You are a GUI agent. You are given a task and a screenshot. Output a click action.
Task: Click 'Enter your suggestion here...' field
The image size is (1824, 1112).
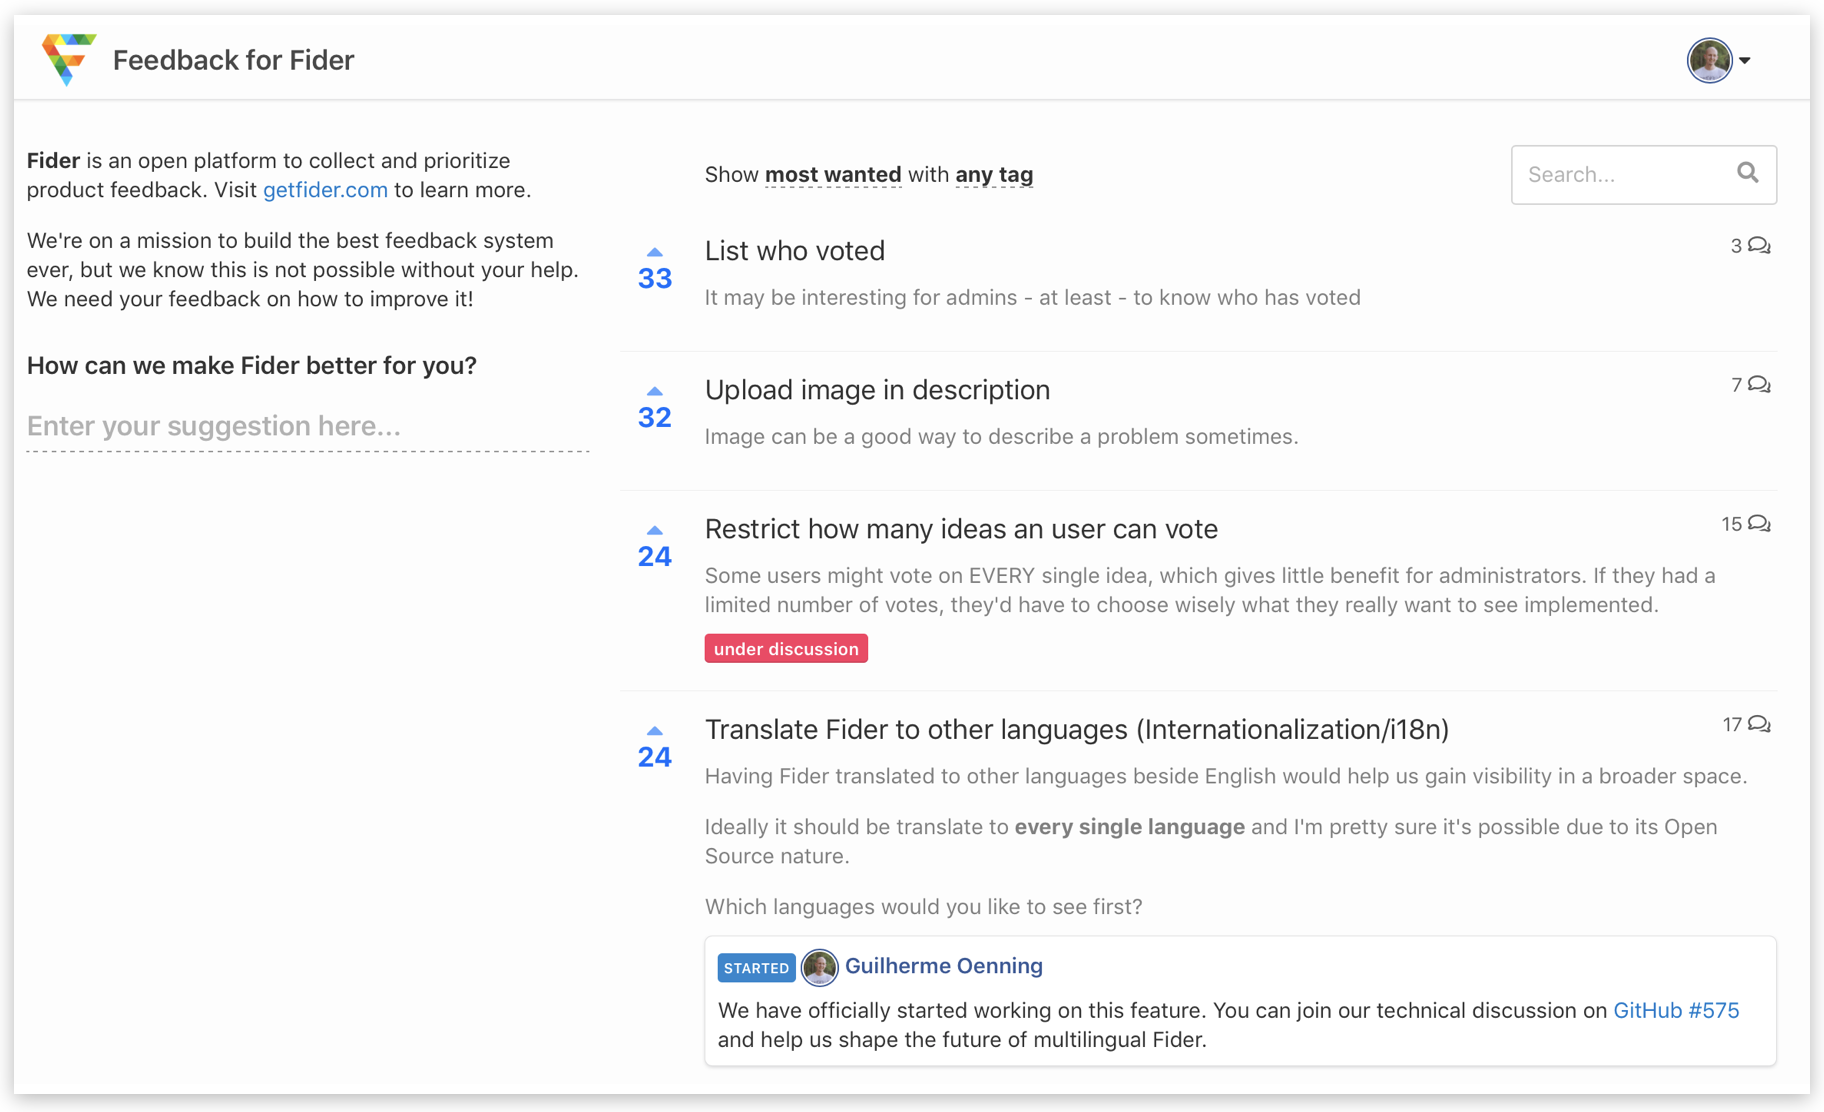point(308,427)
